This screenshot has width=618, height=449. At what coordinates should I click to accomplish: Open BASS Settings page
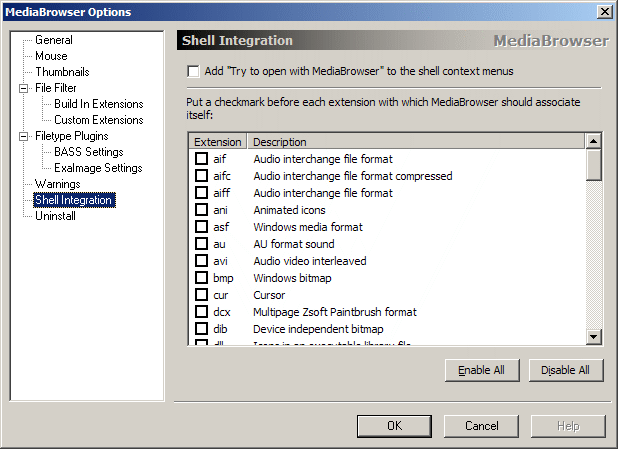tap(89, 152)
